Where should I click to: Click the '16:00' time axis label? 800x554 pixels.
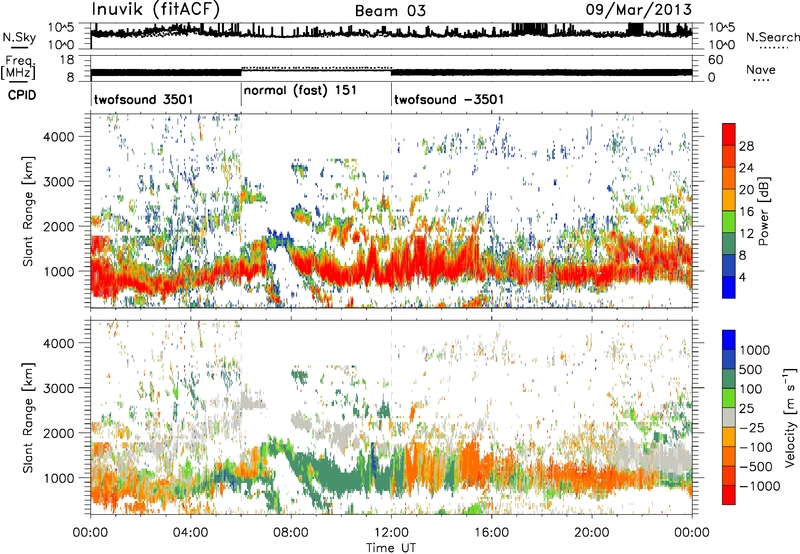click(491, 533)
